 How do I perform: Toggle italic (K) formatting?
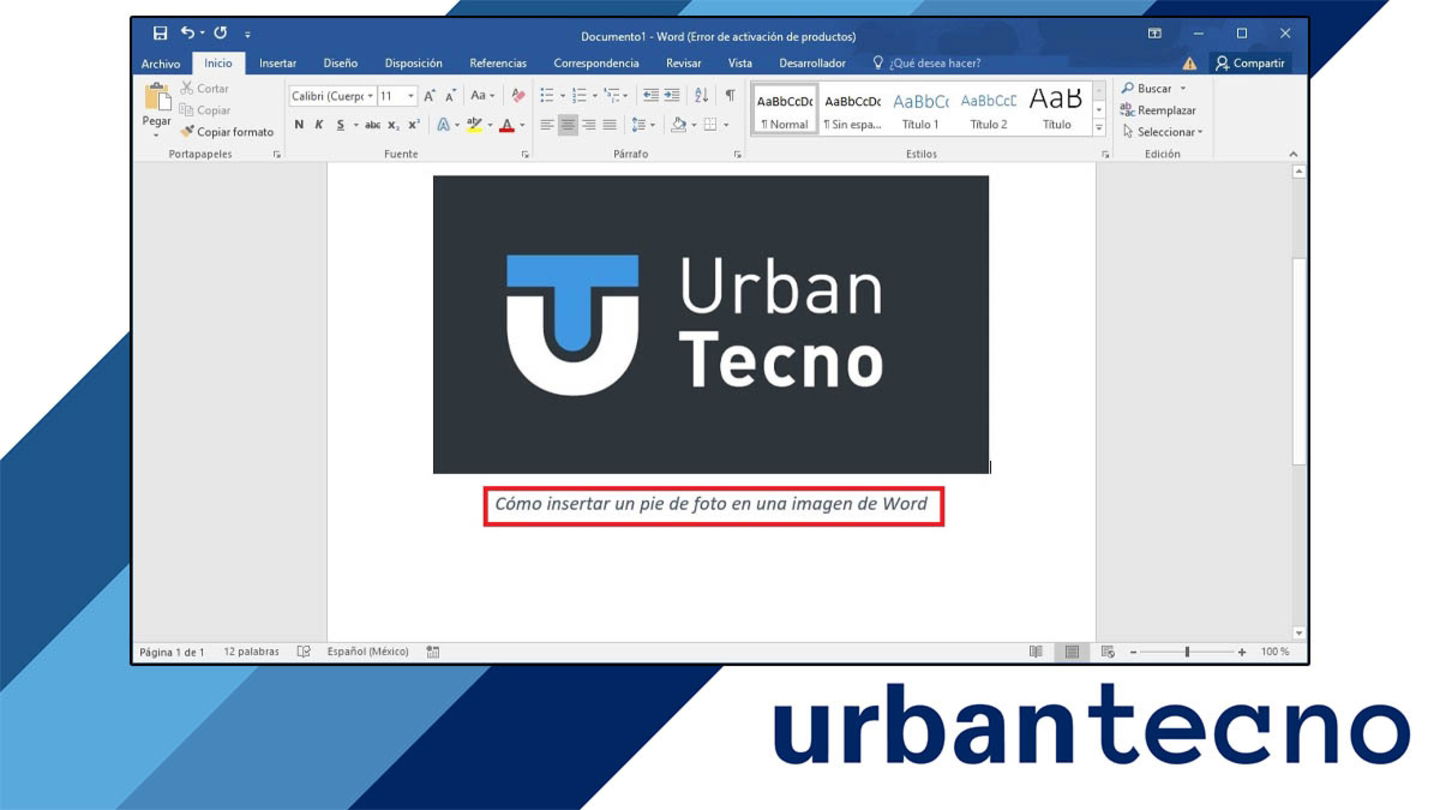(x=319, y=125)
